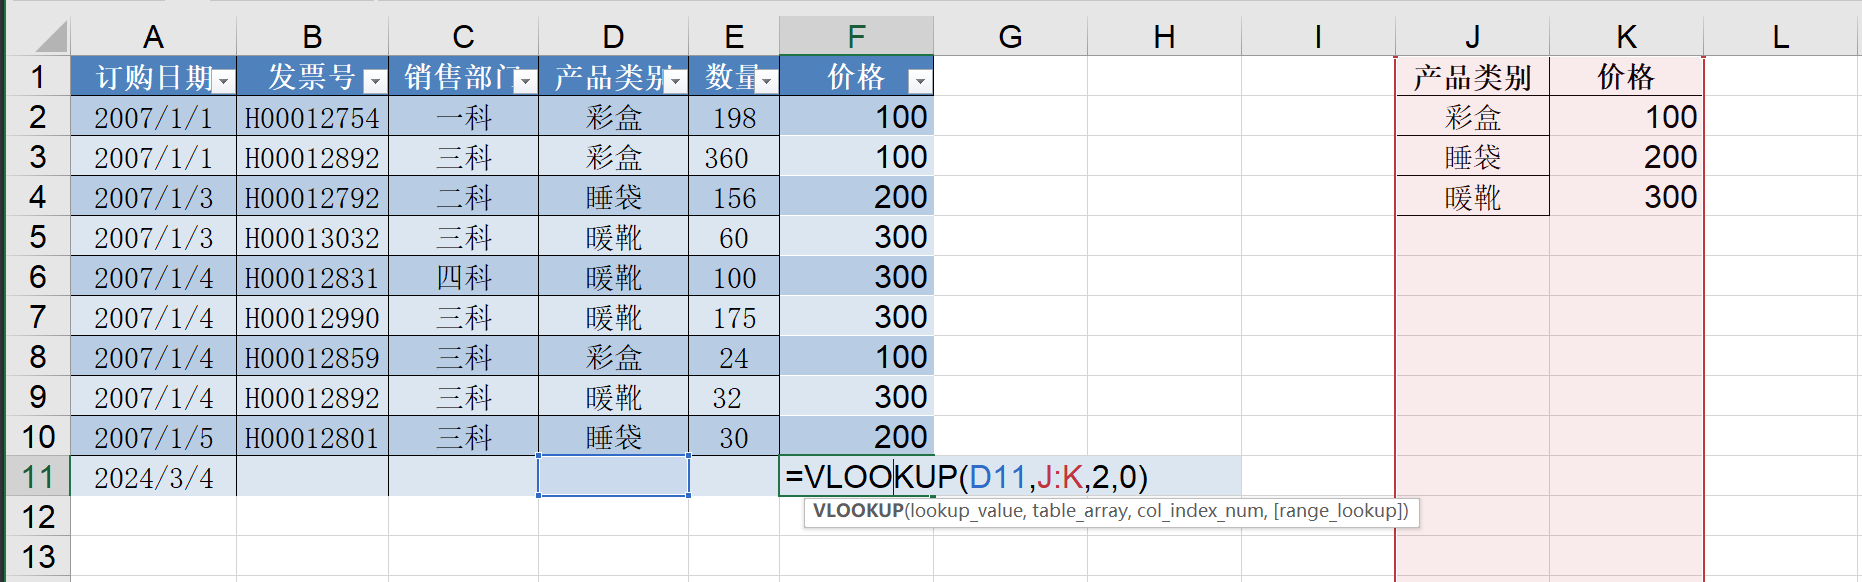
Task: Click 产品类别 header in column J
Action: pos(1472,77)
